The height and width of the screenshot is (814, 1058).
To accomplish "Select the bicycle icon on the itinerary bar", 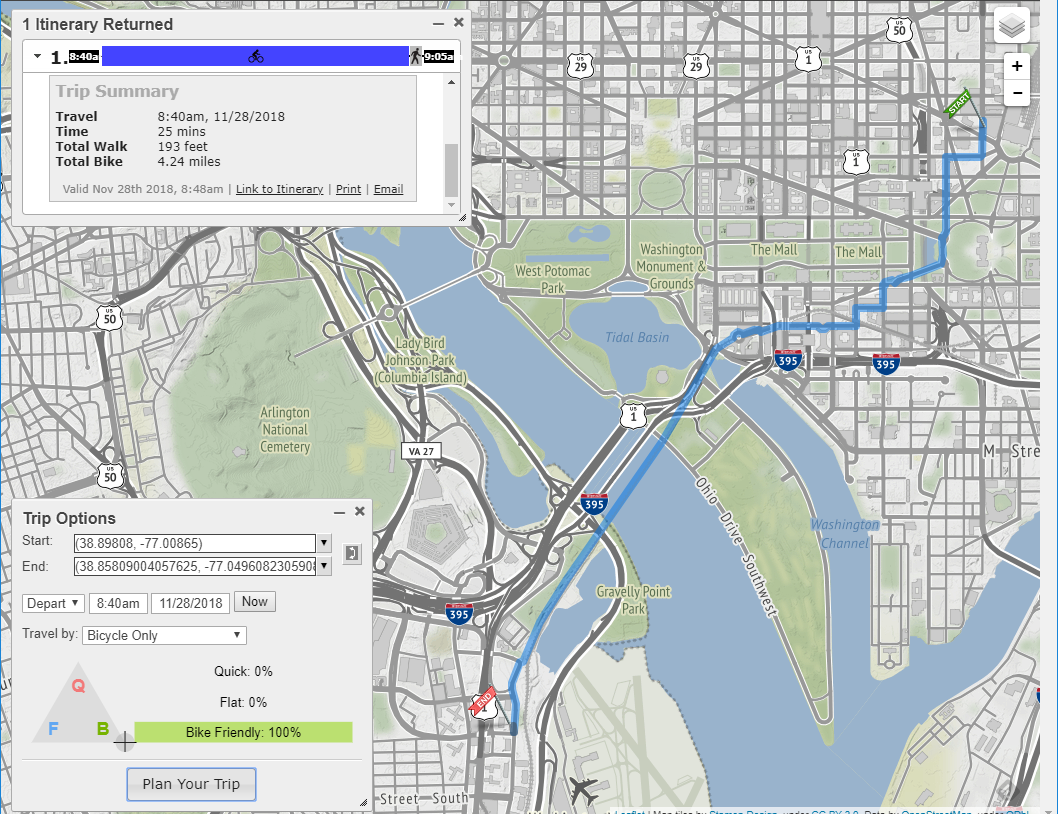I will point(255,57).
